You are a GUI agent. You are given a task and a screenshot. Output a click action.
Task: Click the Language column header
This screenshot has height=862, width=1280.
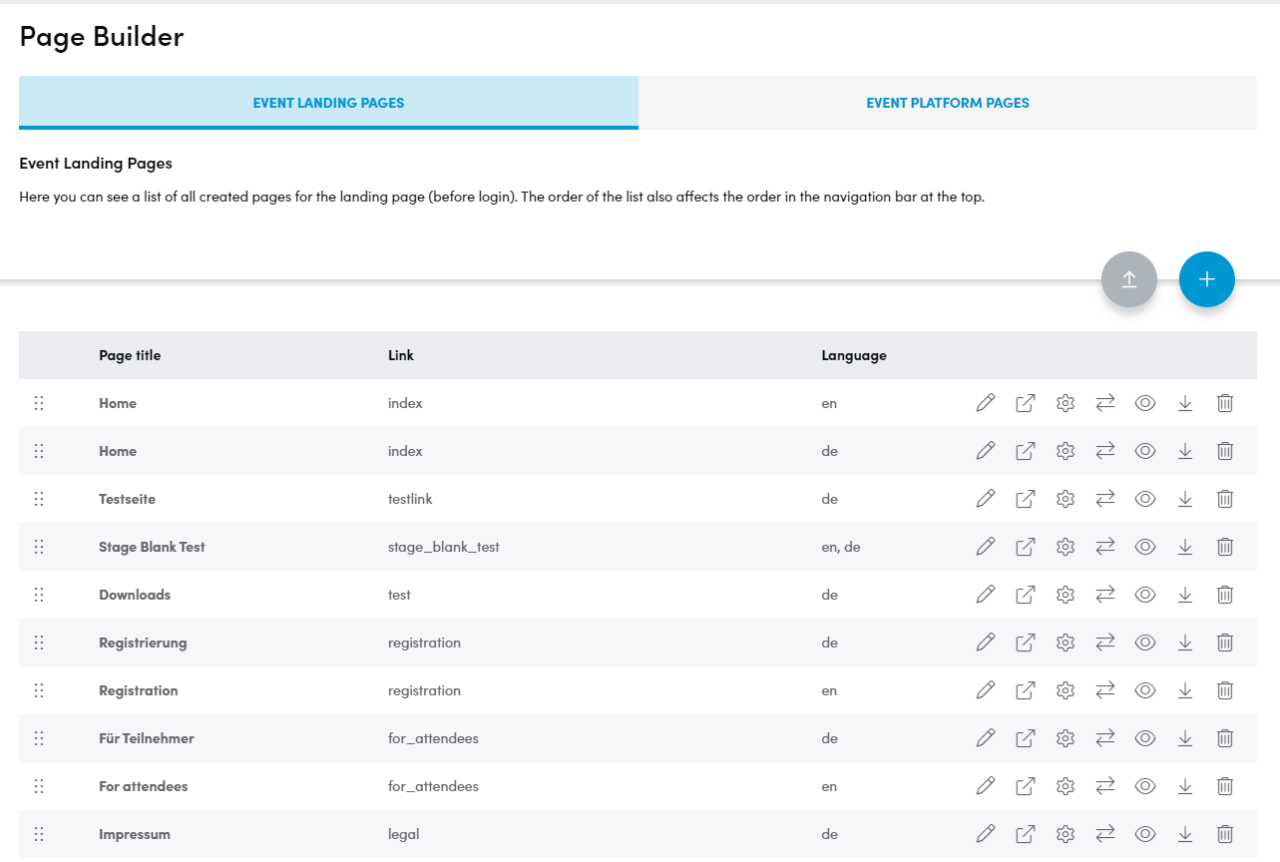[x=854, y=356]
